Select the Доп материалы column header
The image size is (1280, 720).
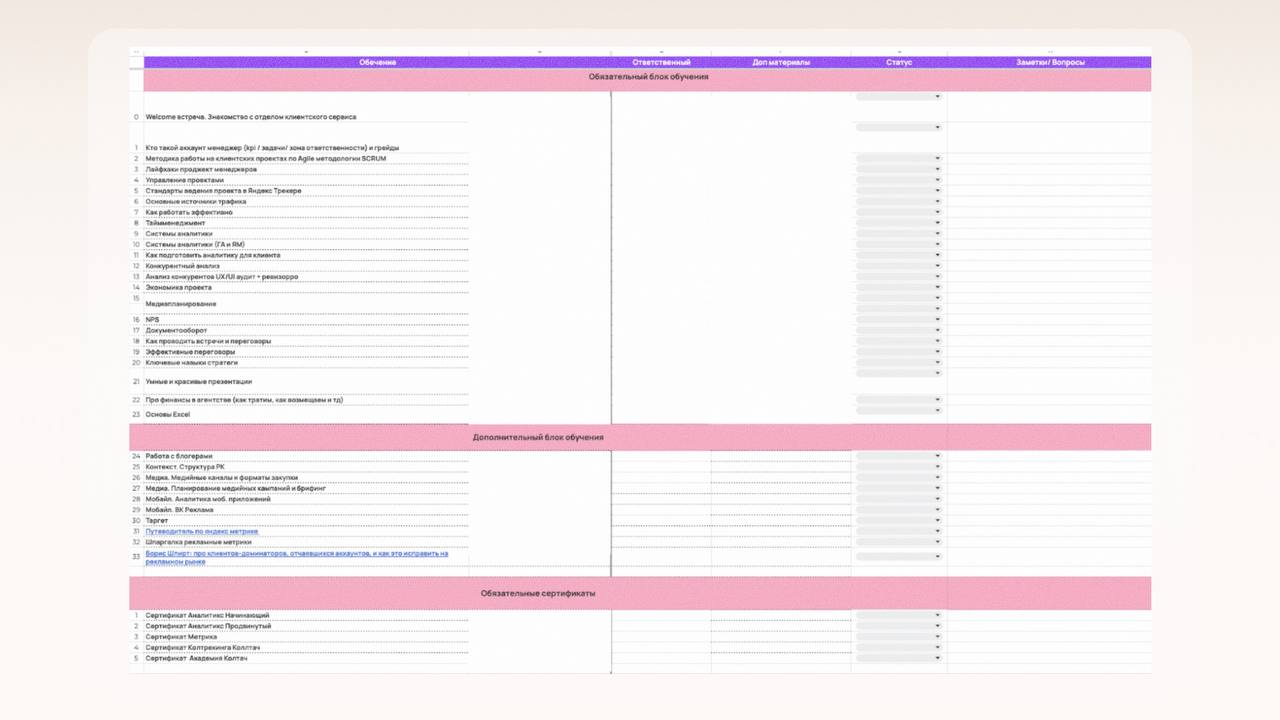click(781, 63)
